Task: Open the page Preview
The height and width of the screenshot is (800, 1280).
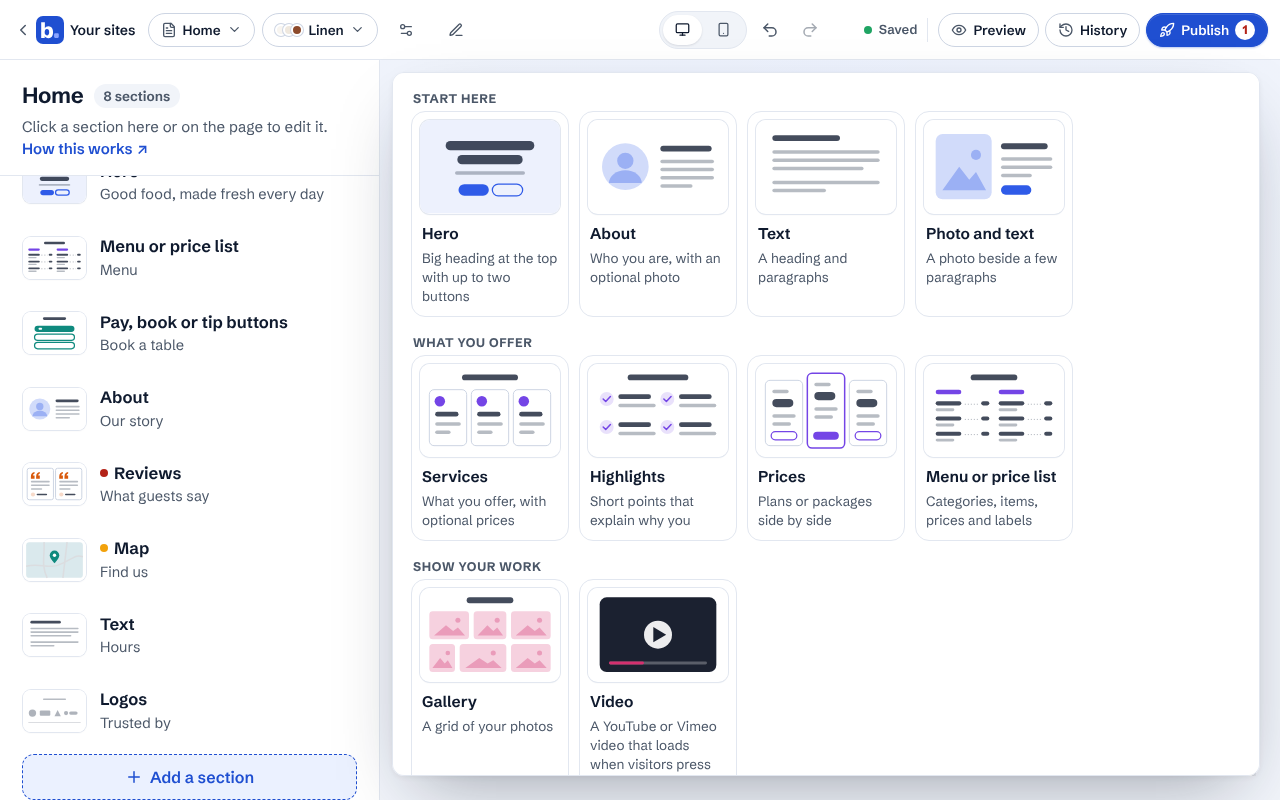Action: click(988, 30)
